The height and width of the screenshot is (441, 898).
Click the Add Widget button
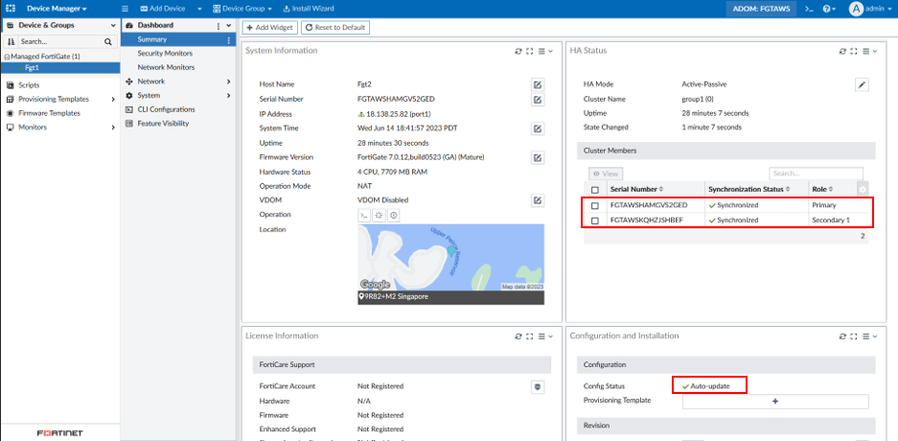coord(269,27)
